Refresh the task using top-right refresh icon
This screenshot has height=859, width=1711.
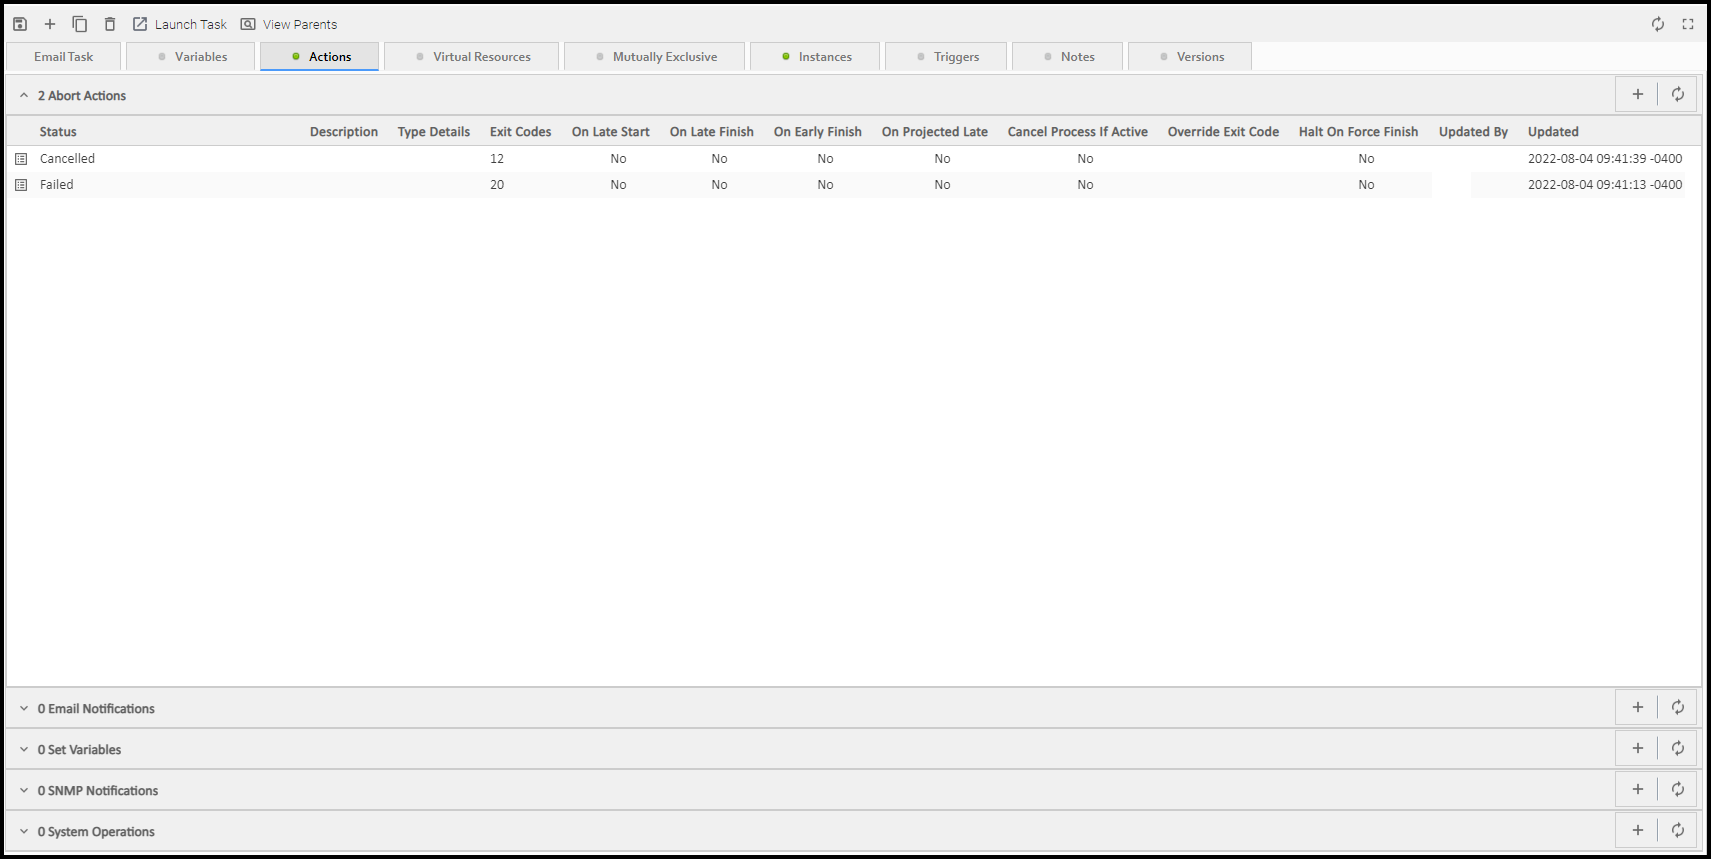tap(1658, 24)
